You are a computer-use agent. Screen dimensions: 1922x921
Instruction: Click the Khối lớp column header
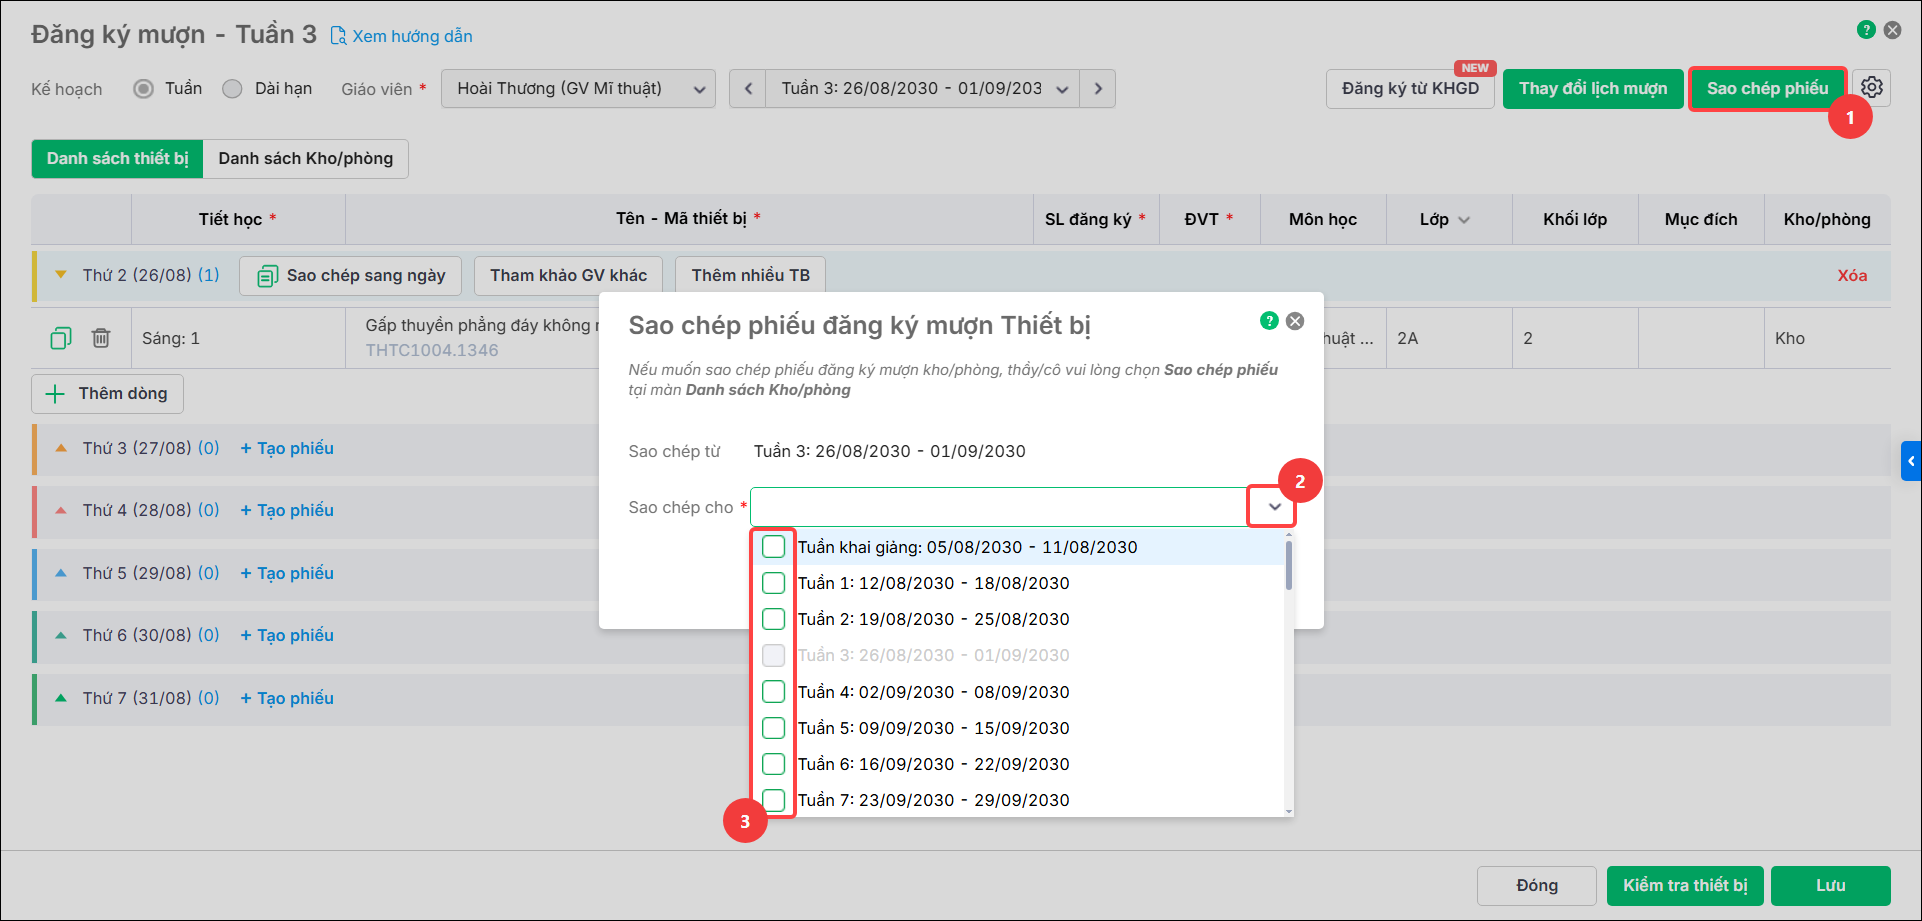(1575, 219)
